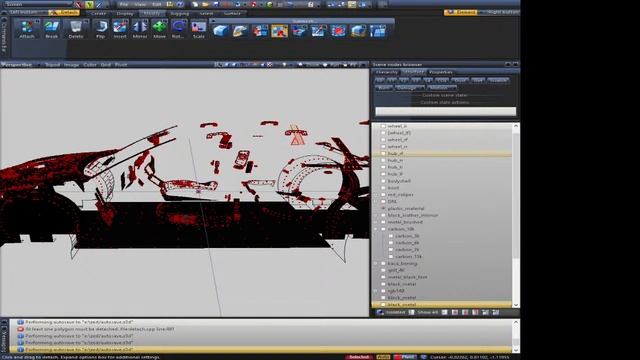Click the Show all button
The width and height of the screenshot is (640, 360).
[x=423, y=312]
